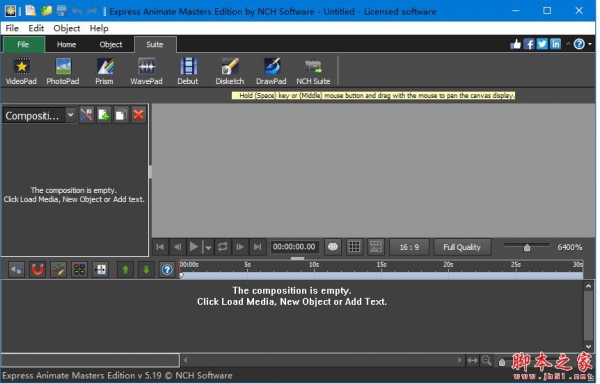
Task: Switch to the green File ribbon tab
Action: [23, 44]
